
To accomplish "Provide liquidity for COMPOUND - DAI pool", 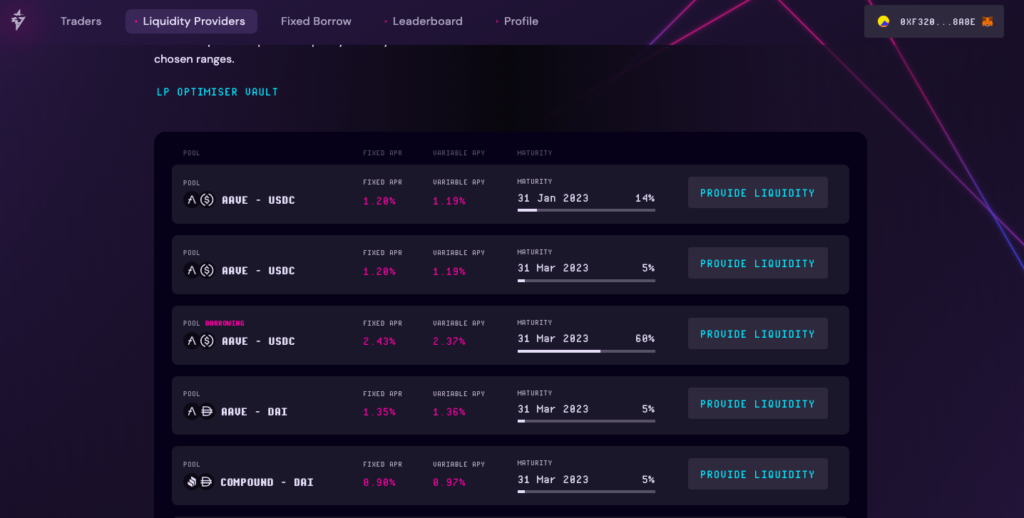I will (x=758, y=474).
